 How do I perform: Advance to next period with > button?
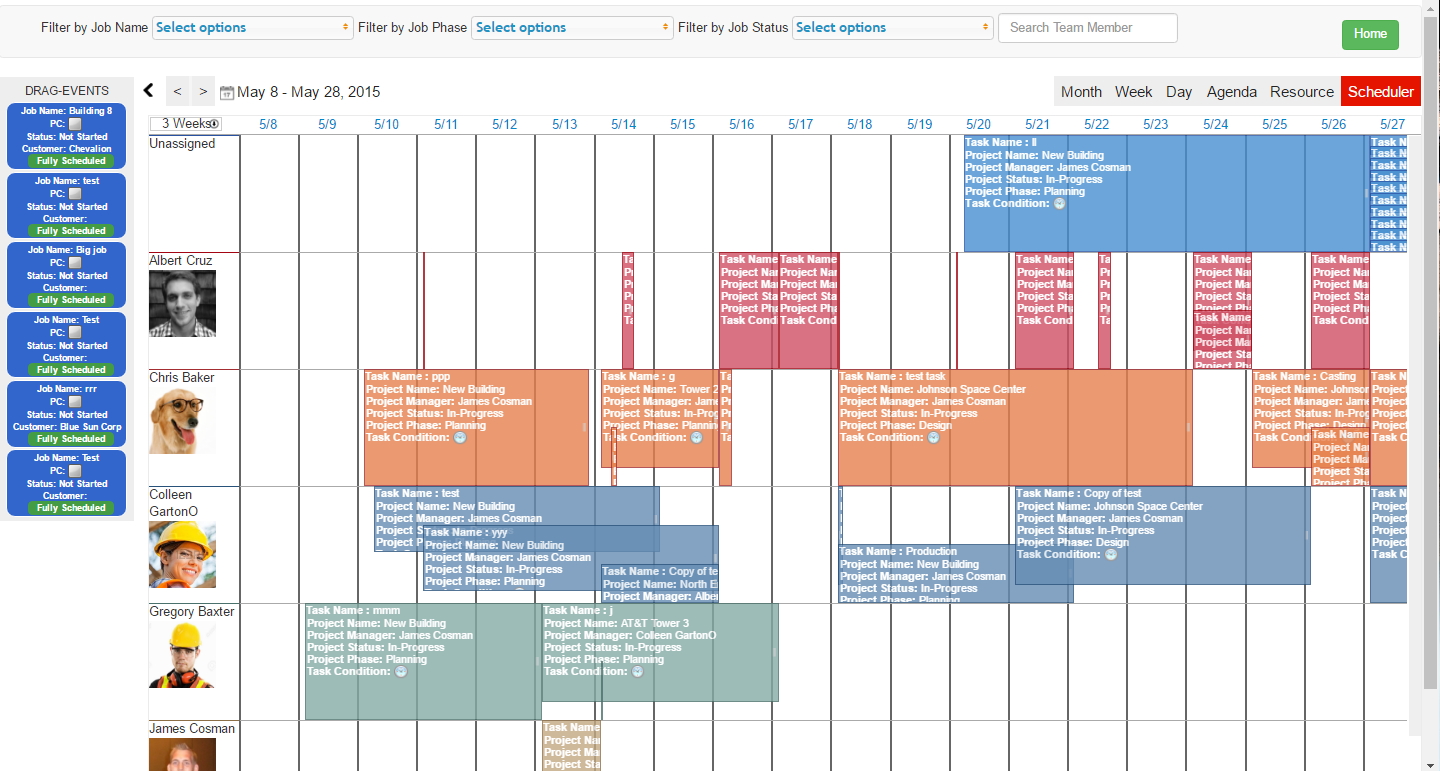pyautogui.click(x=203, y=91)
